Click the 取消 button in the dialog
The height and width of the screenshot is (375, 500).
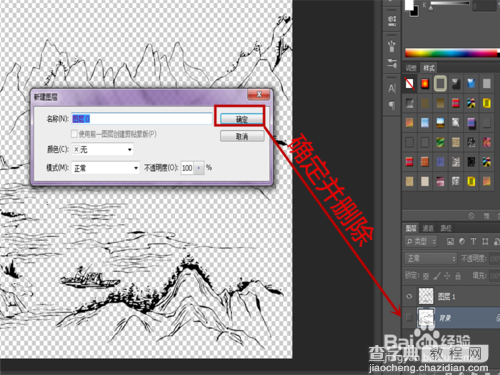(x=242, y=136)
